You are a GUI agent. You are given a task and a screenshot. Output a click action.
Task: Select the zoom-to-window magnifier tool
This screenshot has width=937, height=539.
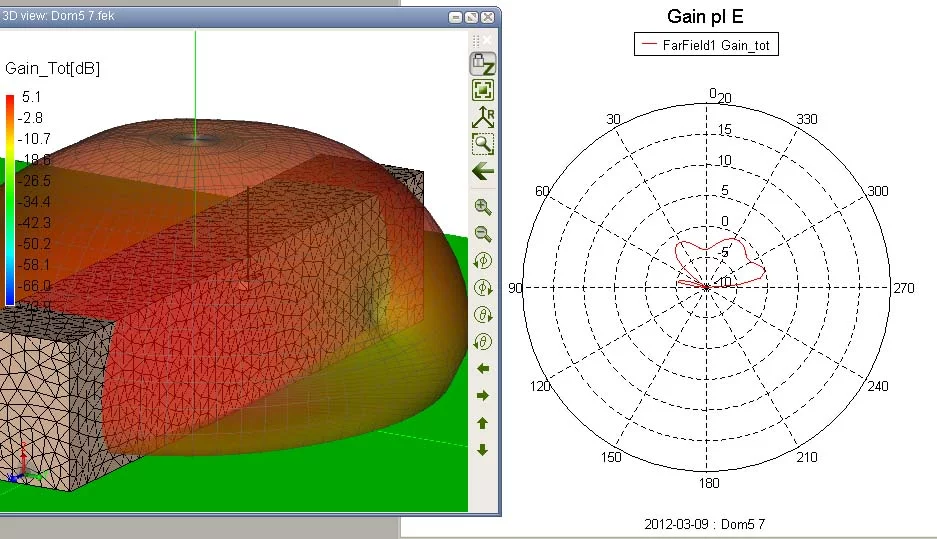pos(483,144)
